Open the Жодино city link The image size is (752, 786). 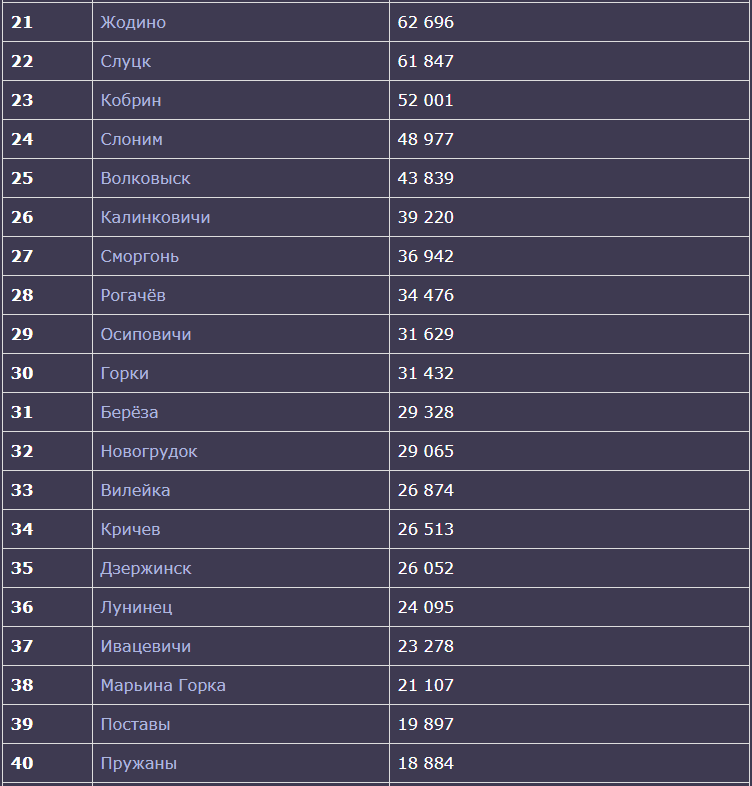(x=133, y=23)
